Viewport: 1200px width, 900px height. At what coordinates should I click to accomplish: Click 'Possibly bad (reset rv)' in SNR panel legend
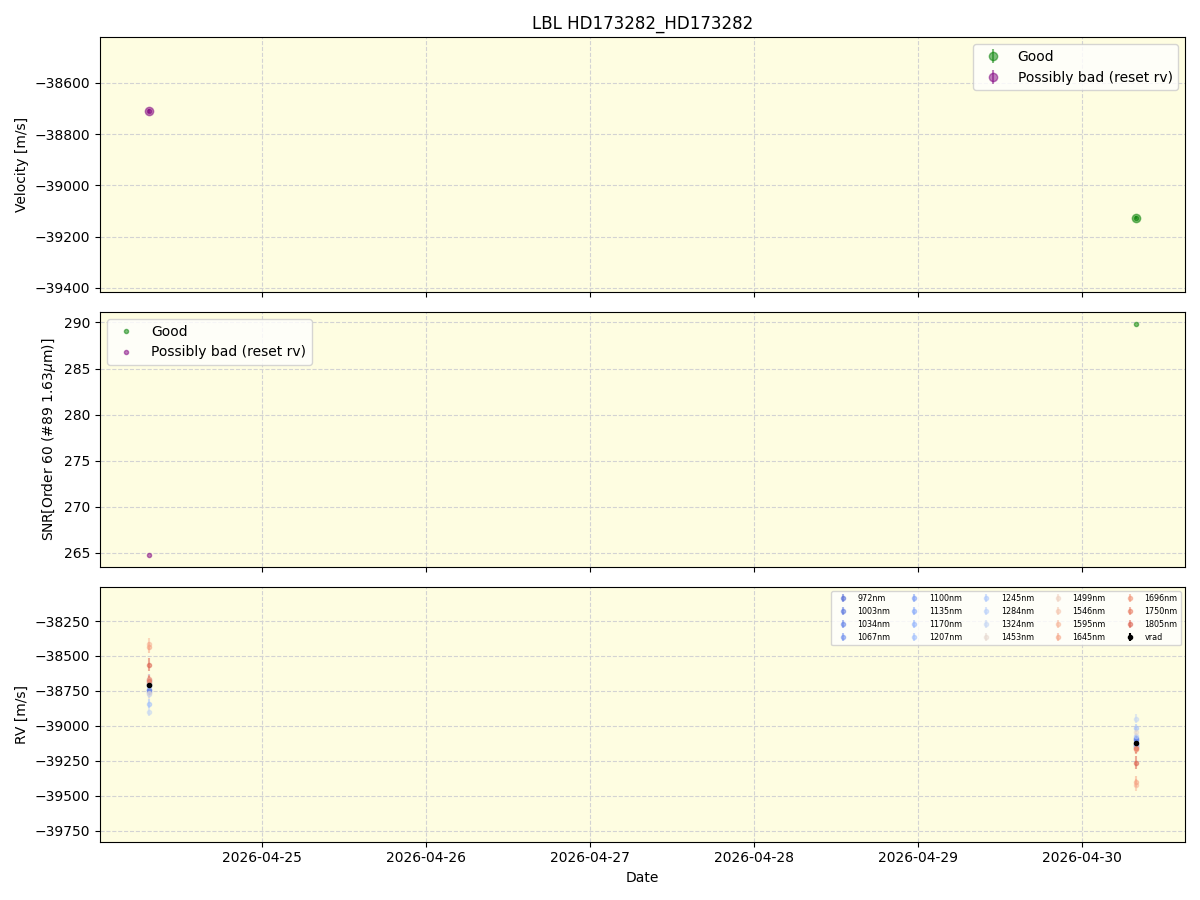point(228,351)
